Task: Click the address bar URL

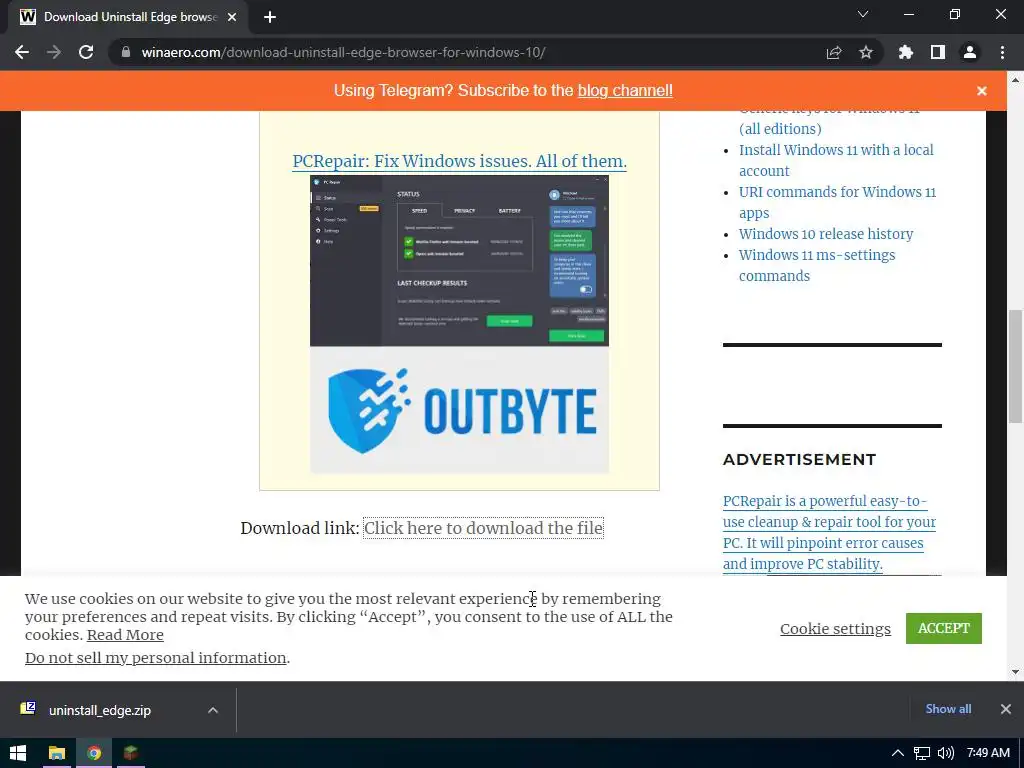Action: click(344, 52)
